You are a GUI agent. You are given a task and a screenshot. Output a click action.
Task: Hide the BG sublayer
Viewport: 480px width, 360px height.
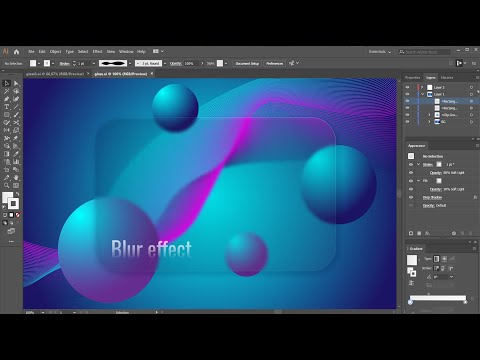(x=407, y=122)
